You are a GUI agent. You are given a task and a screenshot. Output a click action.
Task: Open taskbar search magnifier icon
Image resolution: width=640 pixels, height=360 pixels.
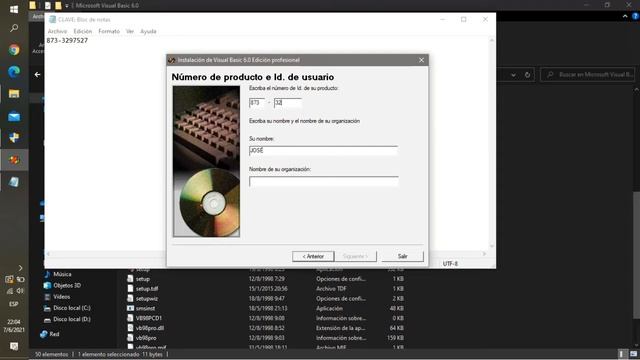(x=14, y=28)
